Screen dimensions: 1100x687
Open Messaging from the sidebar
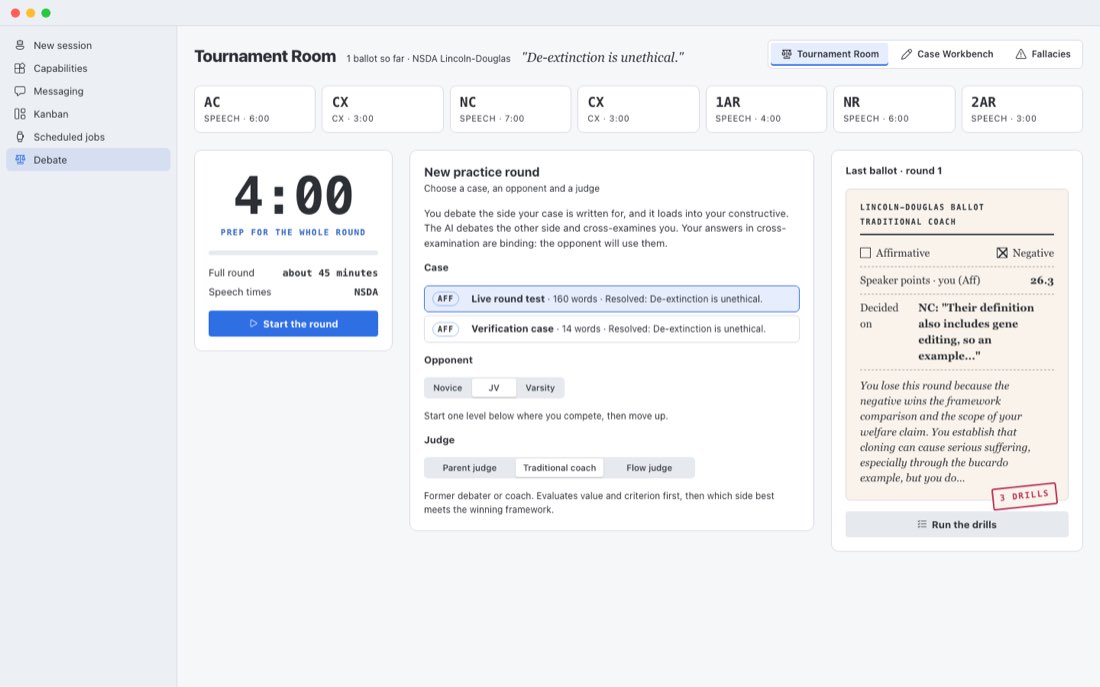click(88, 91)
